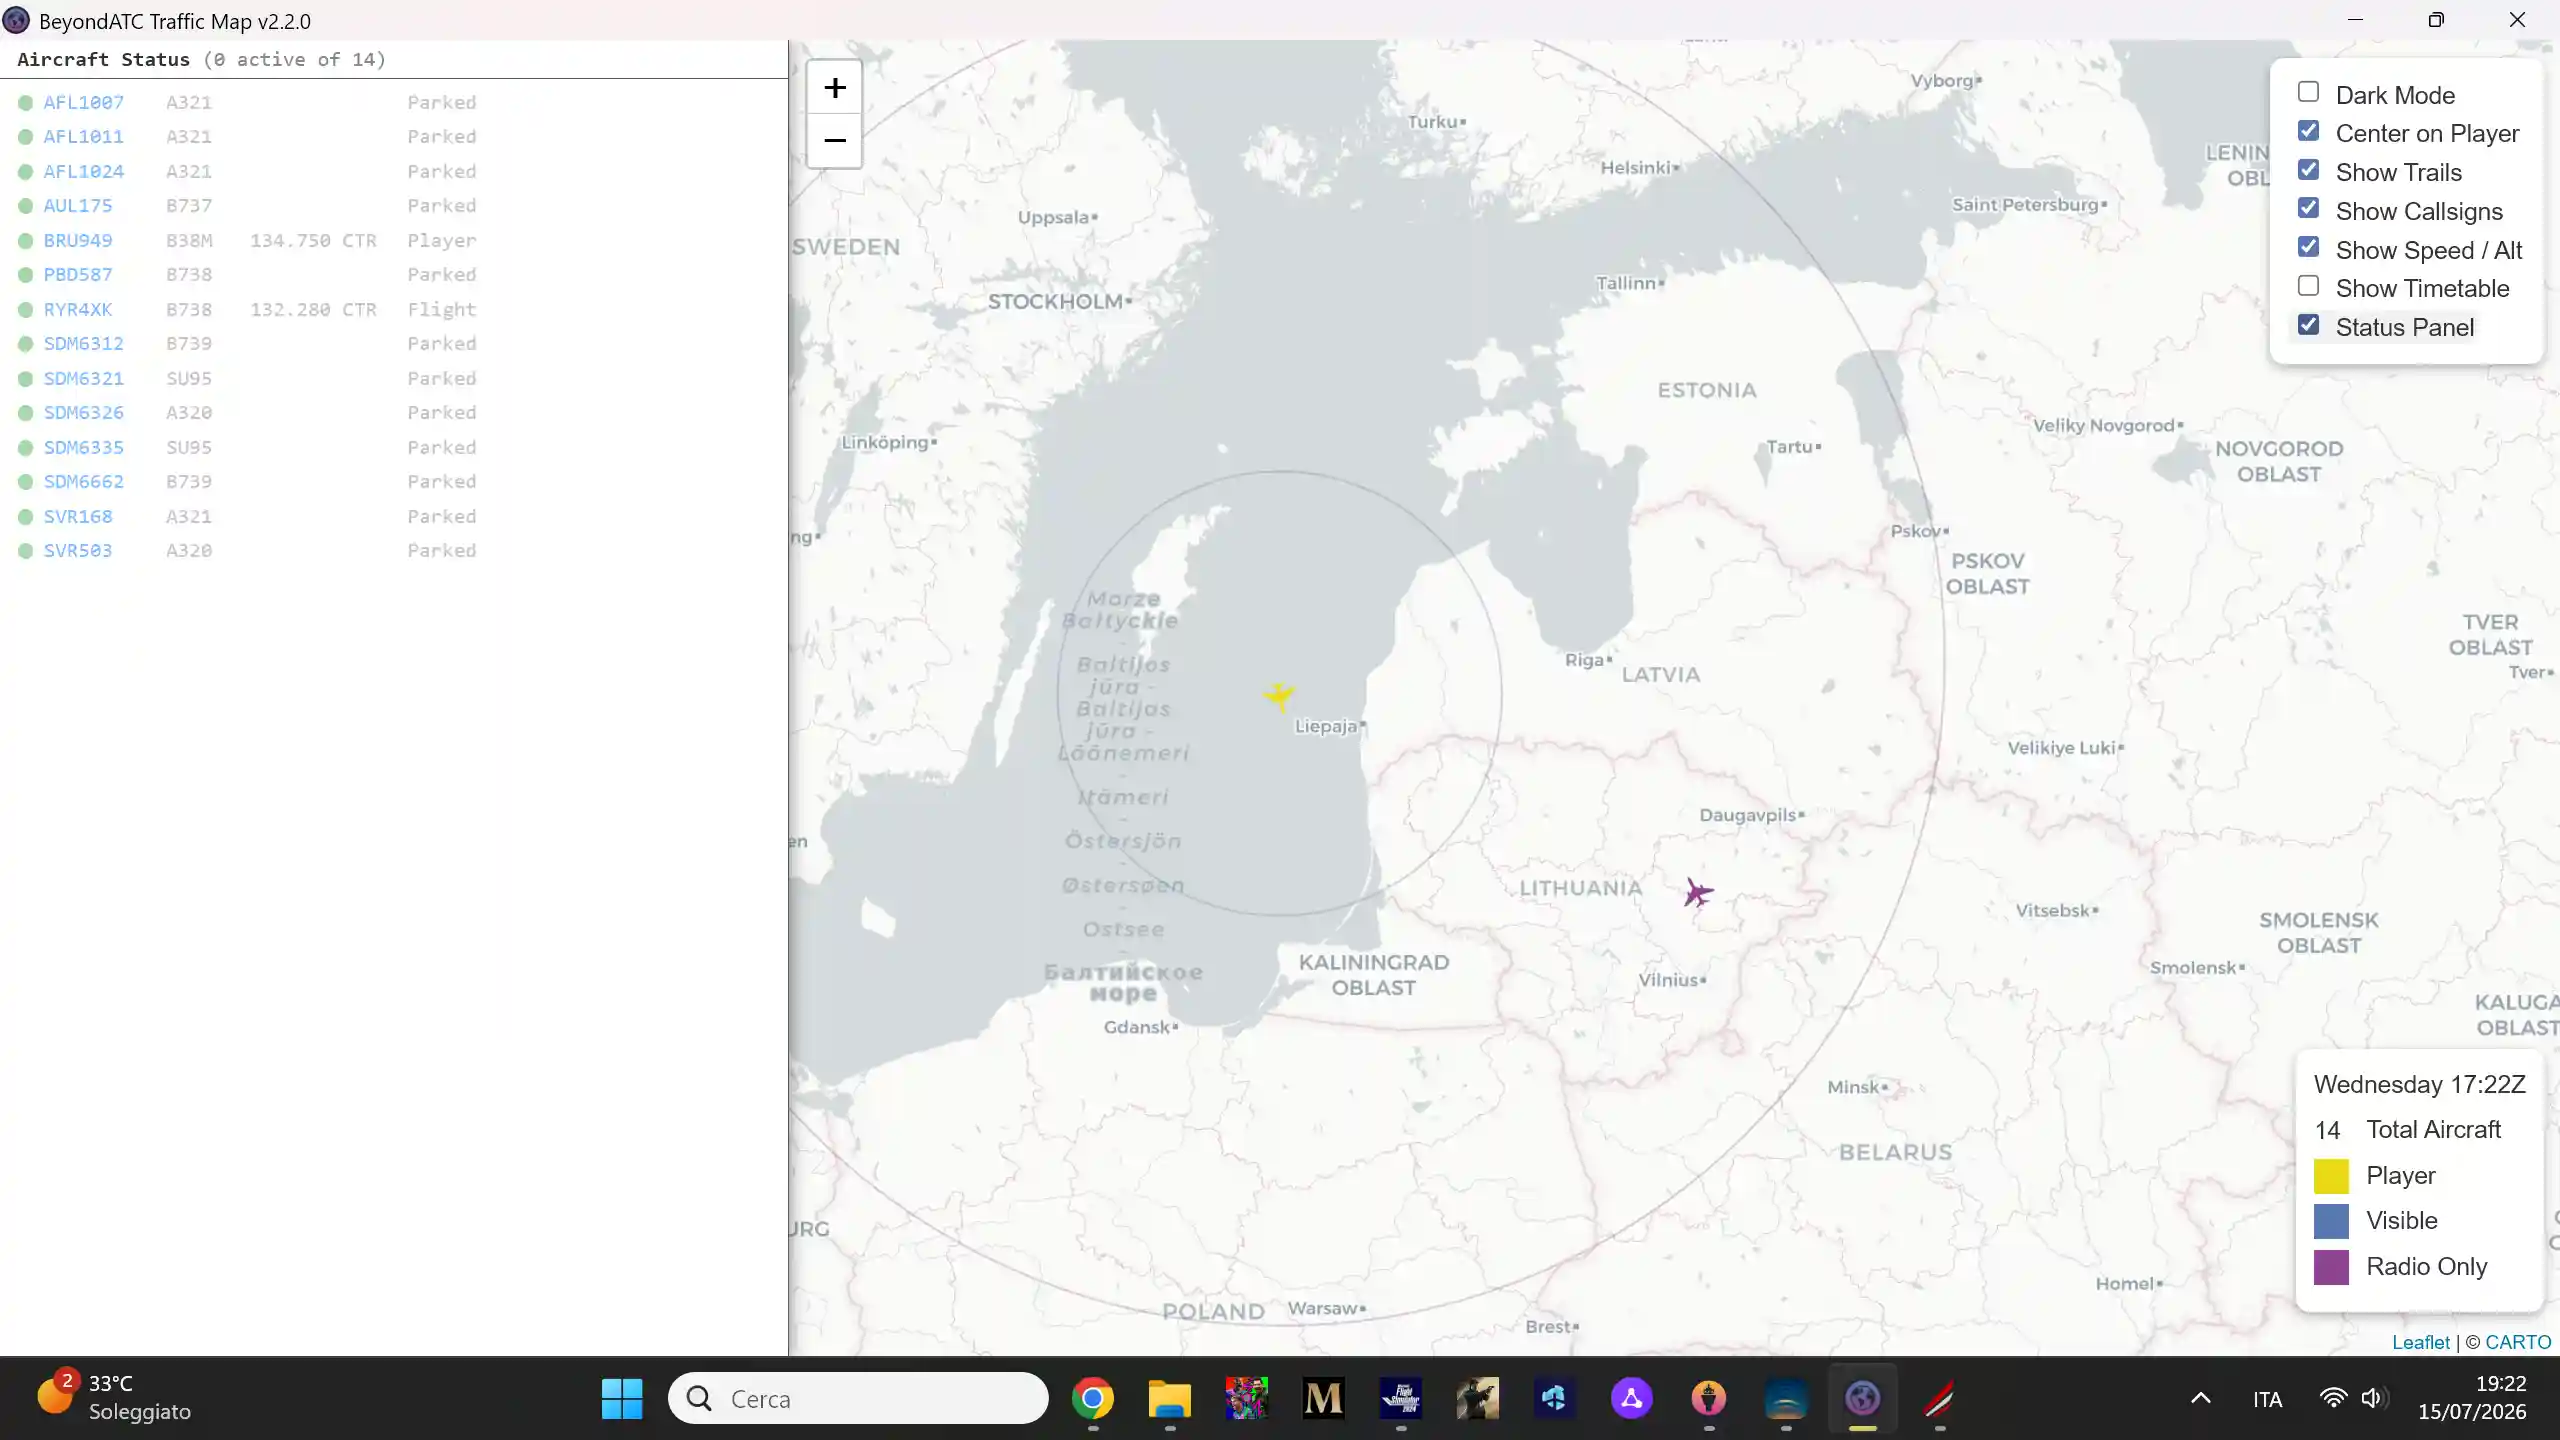Select callsign SDM6321 in aircraft list
The height and width of the screenshot is (1440, 2560).
83,378
